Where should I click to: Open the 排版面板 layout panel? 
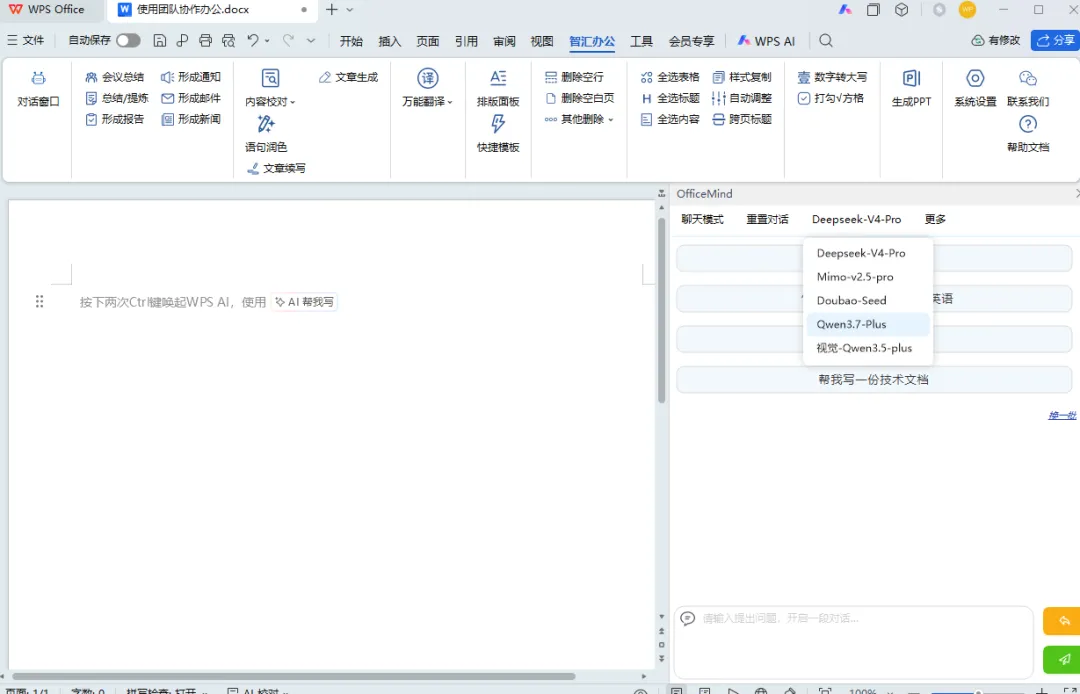[498, 89]
